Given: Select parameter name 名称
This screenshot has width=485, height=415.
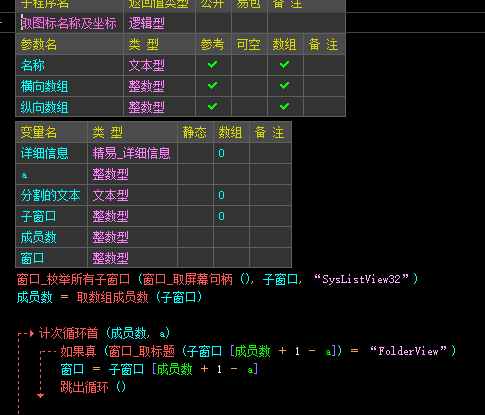Looking at the screenshot, I should coord(33,65).
